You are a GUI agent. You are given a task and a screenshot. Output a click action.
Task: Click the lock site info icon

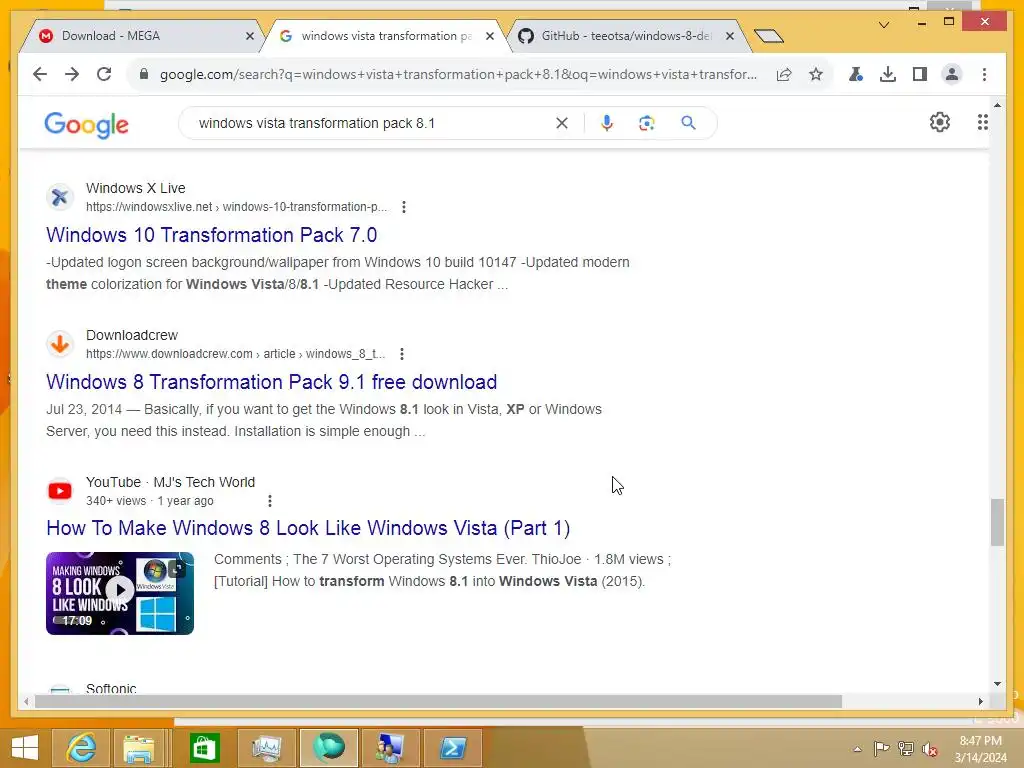tap(144, 74)
